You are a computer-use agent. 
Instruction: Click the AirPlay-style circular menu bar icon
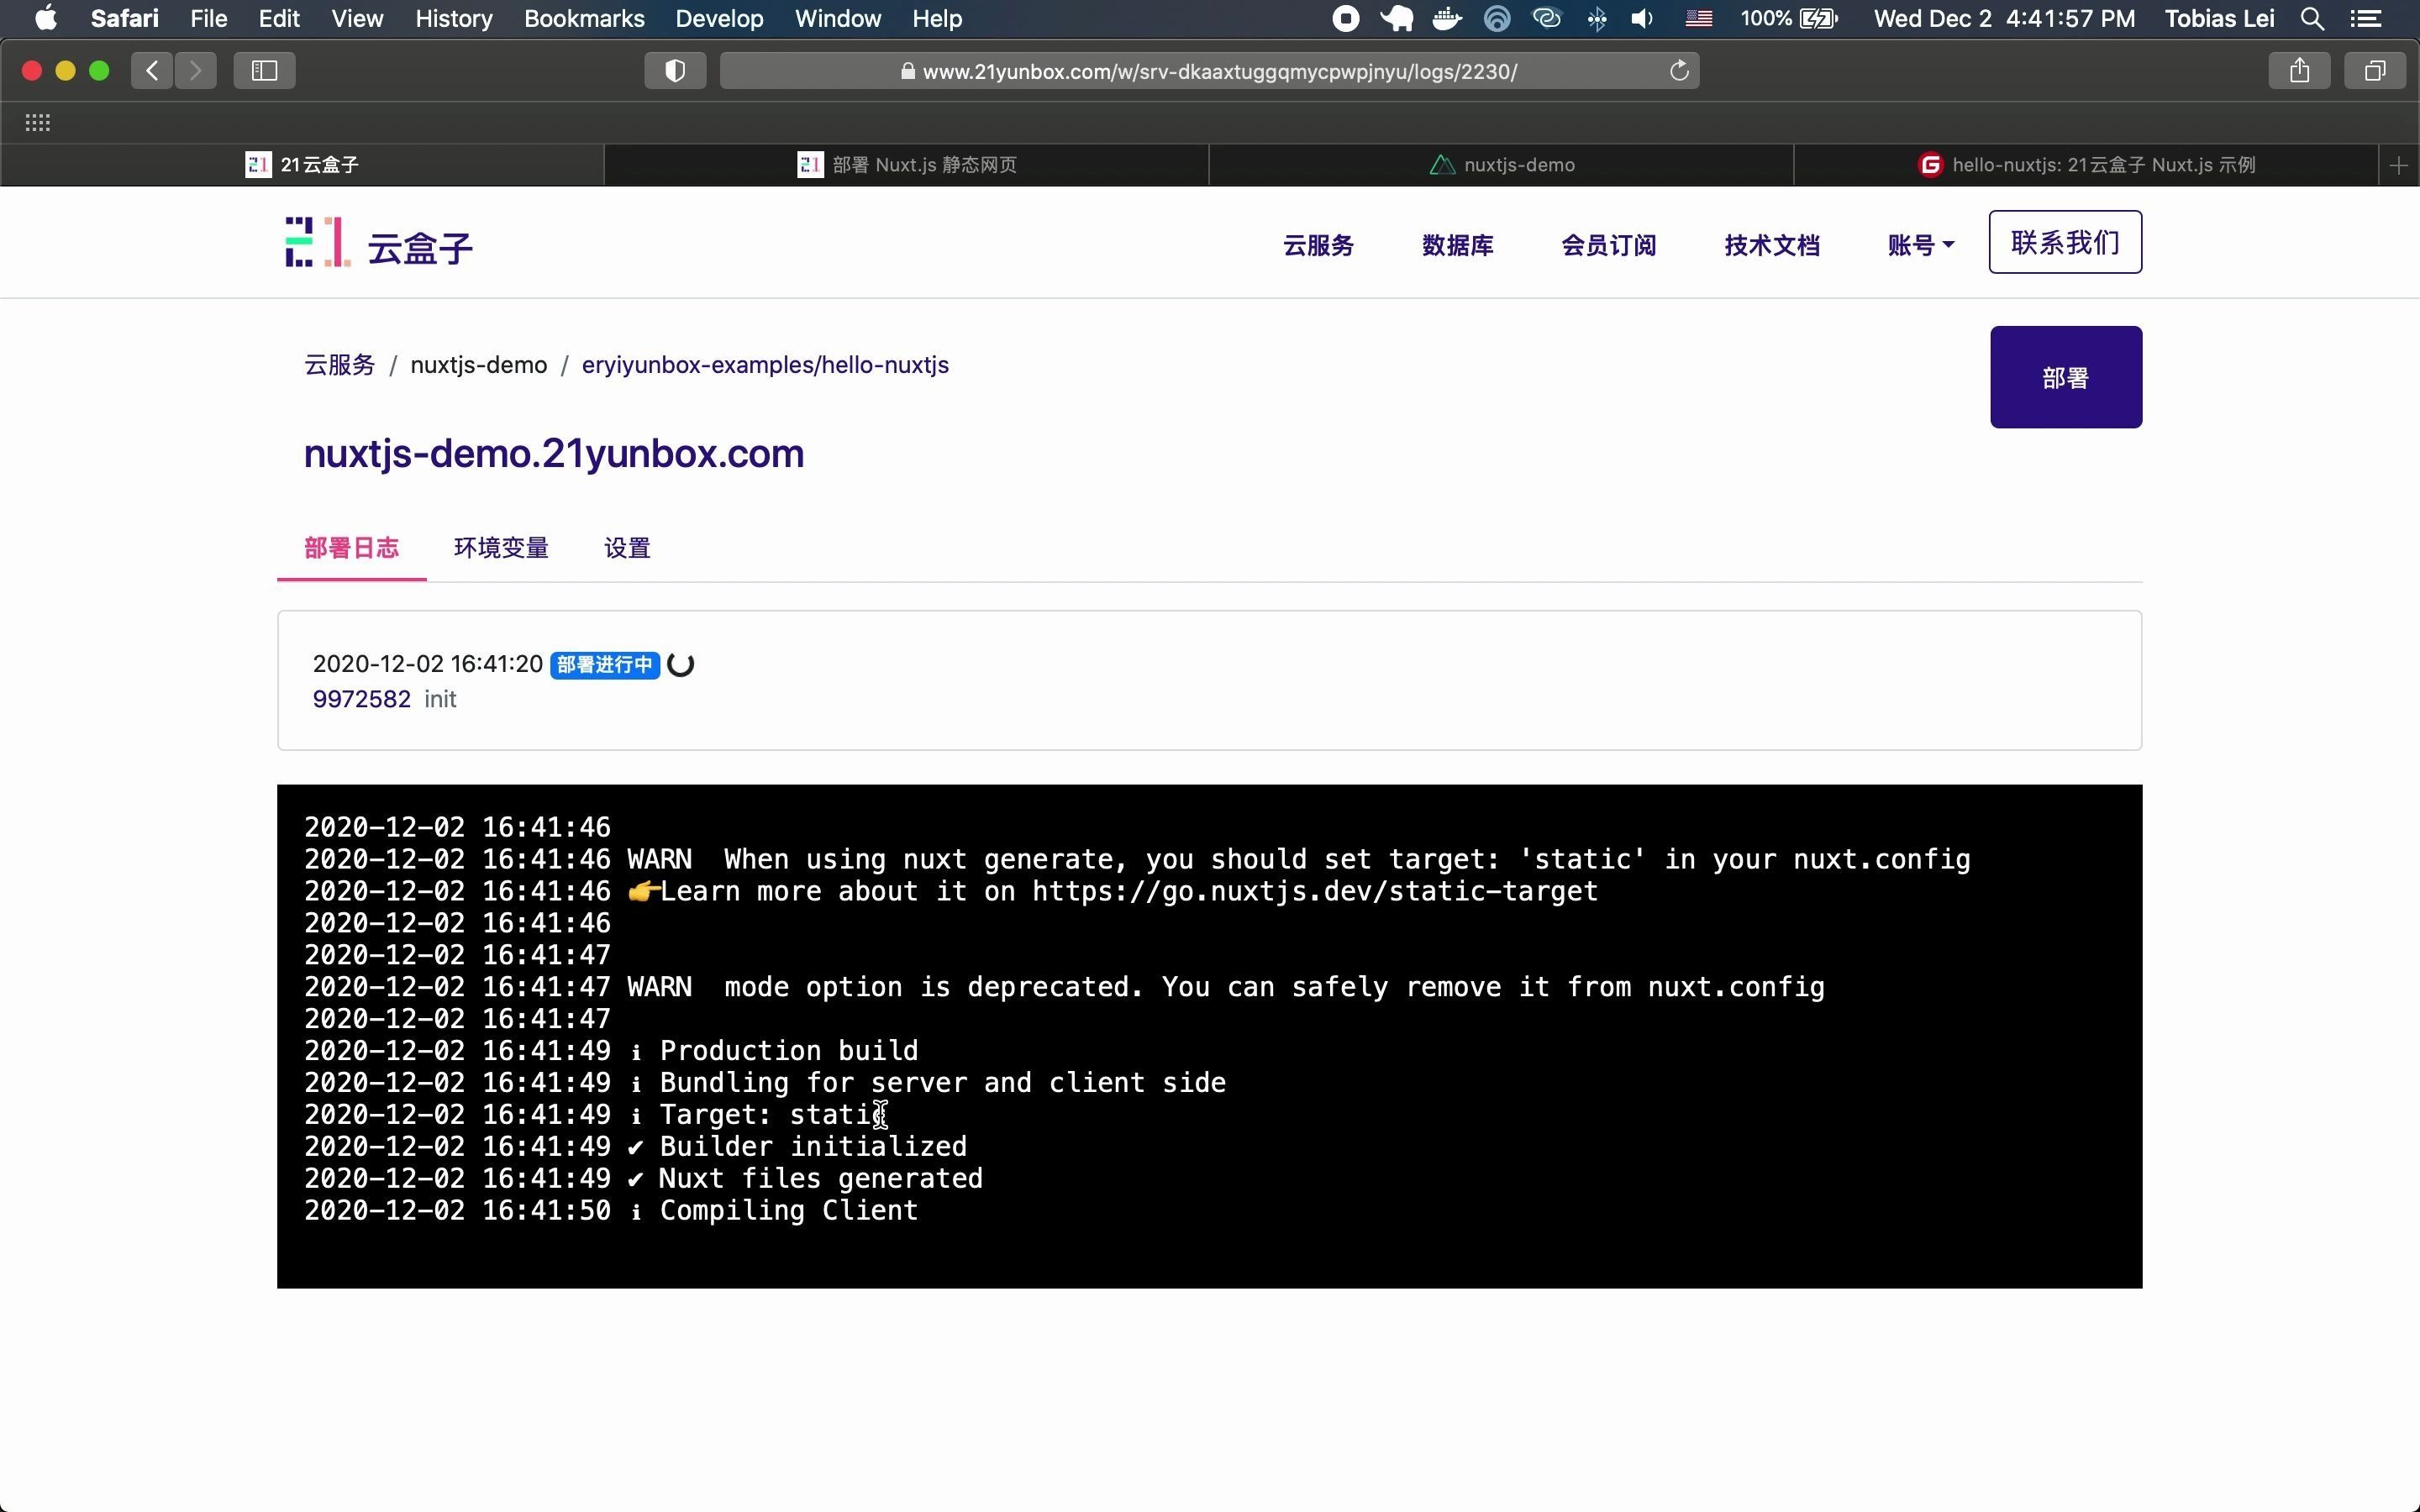(1496, 18)
